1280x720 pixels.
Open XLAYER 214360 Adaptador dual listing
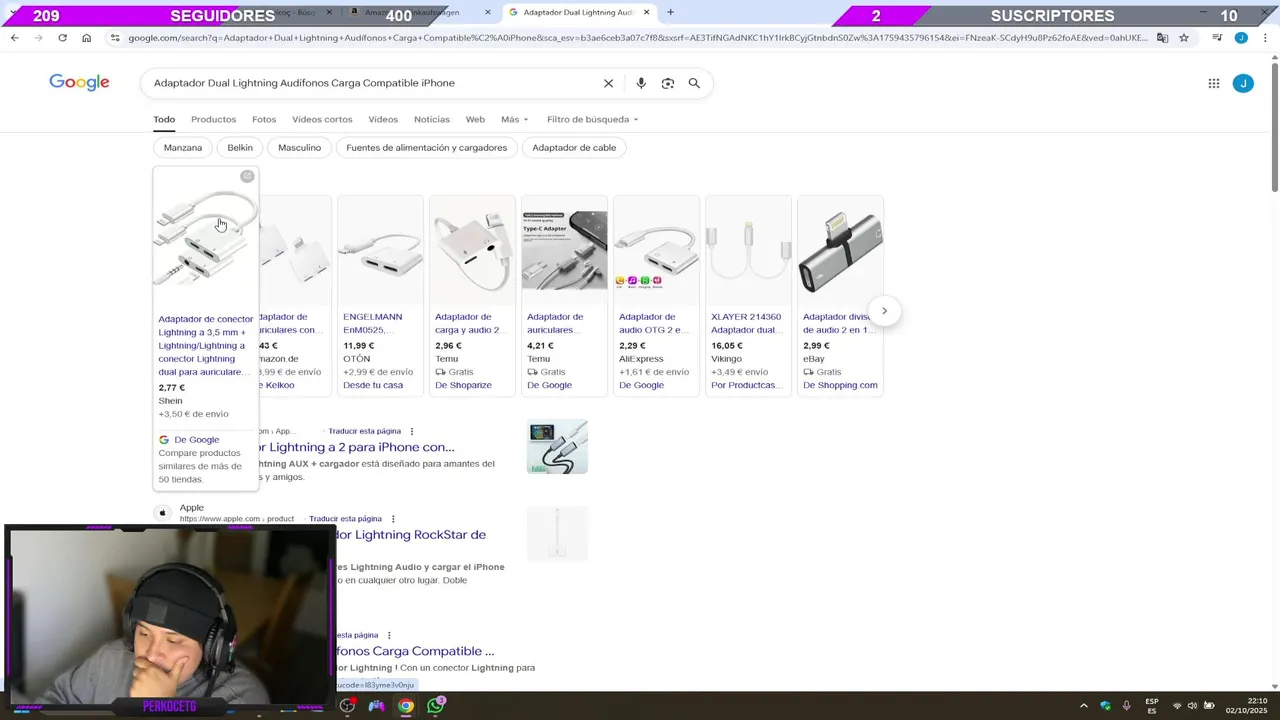tap(746, 323)
